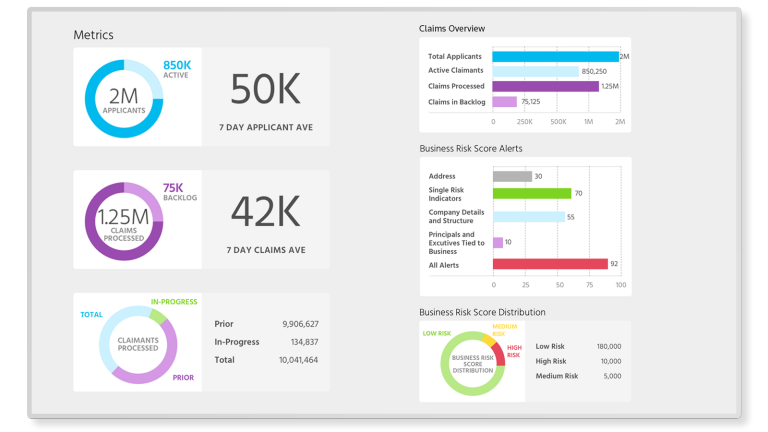Click the light blue Active Claimants bar
Viewport: 768px width, 432px height.
(x=535, y=72)
